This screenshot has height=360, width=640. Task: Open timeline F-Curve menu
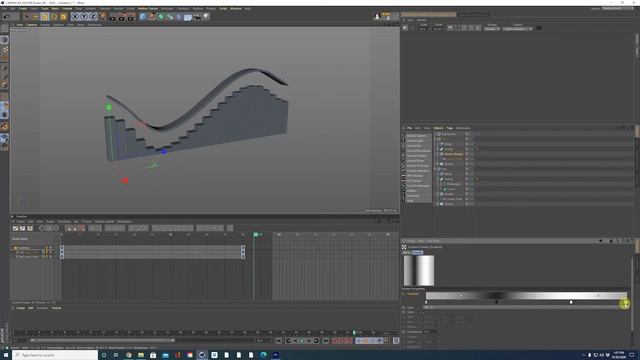[87, 222]
